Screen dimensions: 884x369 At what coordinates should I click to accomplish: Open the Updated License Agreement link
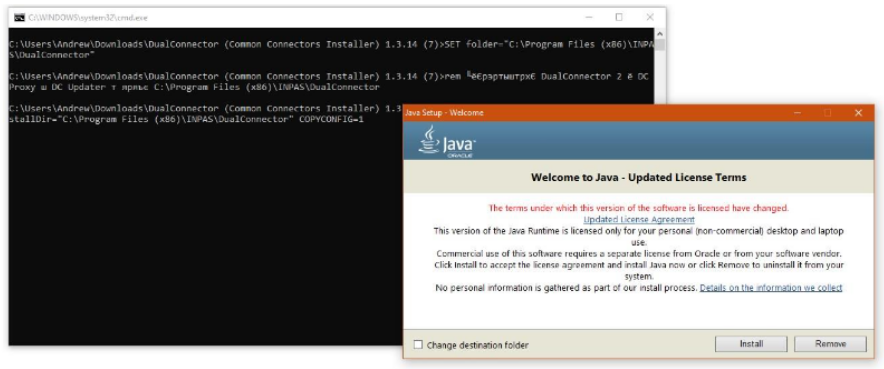tap(639, 219)
